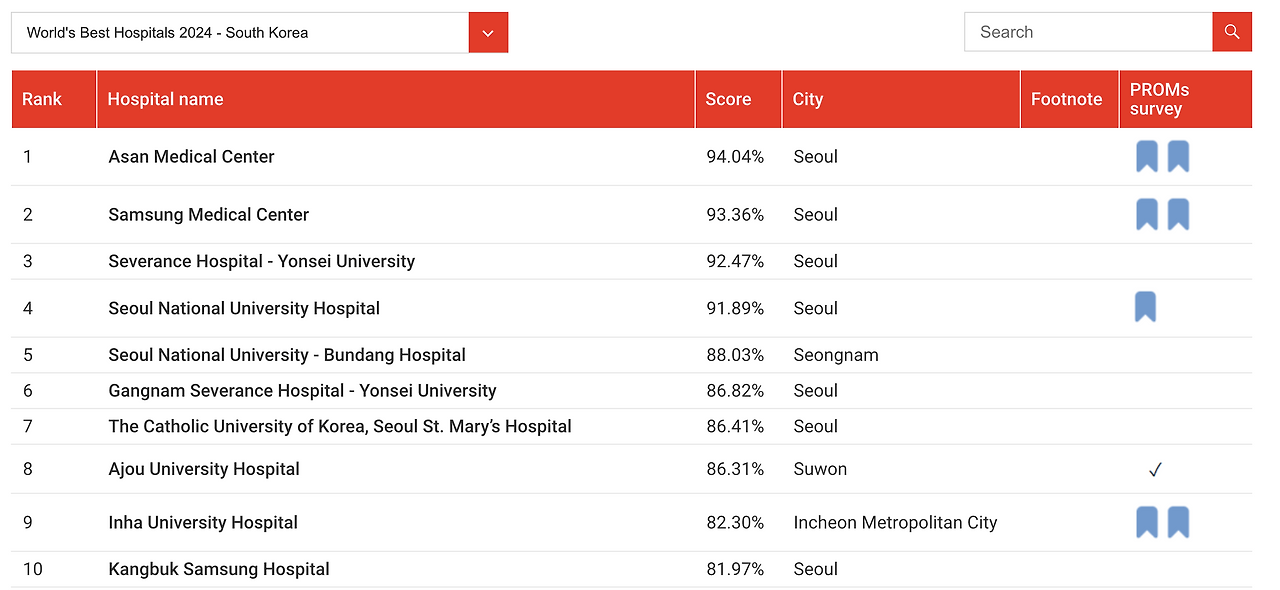Click first PROMs ribbon for Inha University Hospital

[1146, 522]
